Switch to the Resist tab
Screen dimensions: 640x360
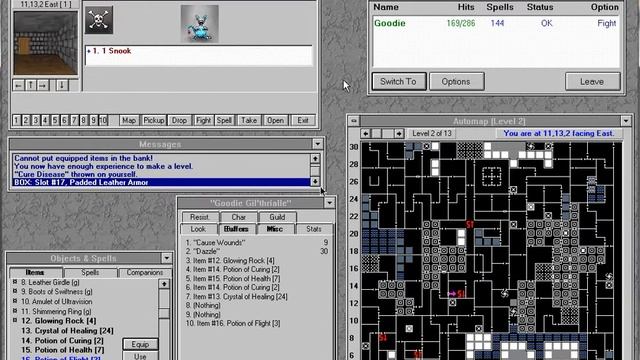199,217
